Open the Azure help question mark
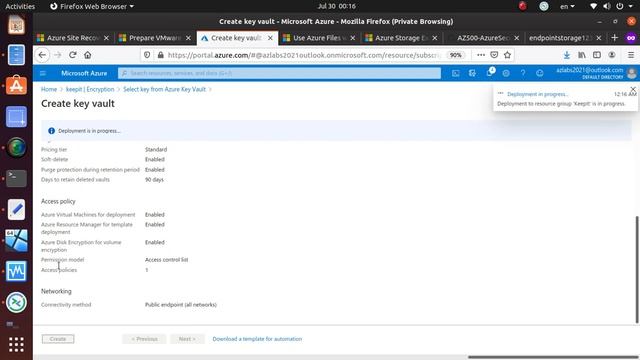The height and width of the screenshot is (360, 640). 523,73
